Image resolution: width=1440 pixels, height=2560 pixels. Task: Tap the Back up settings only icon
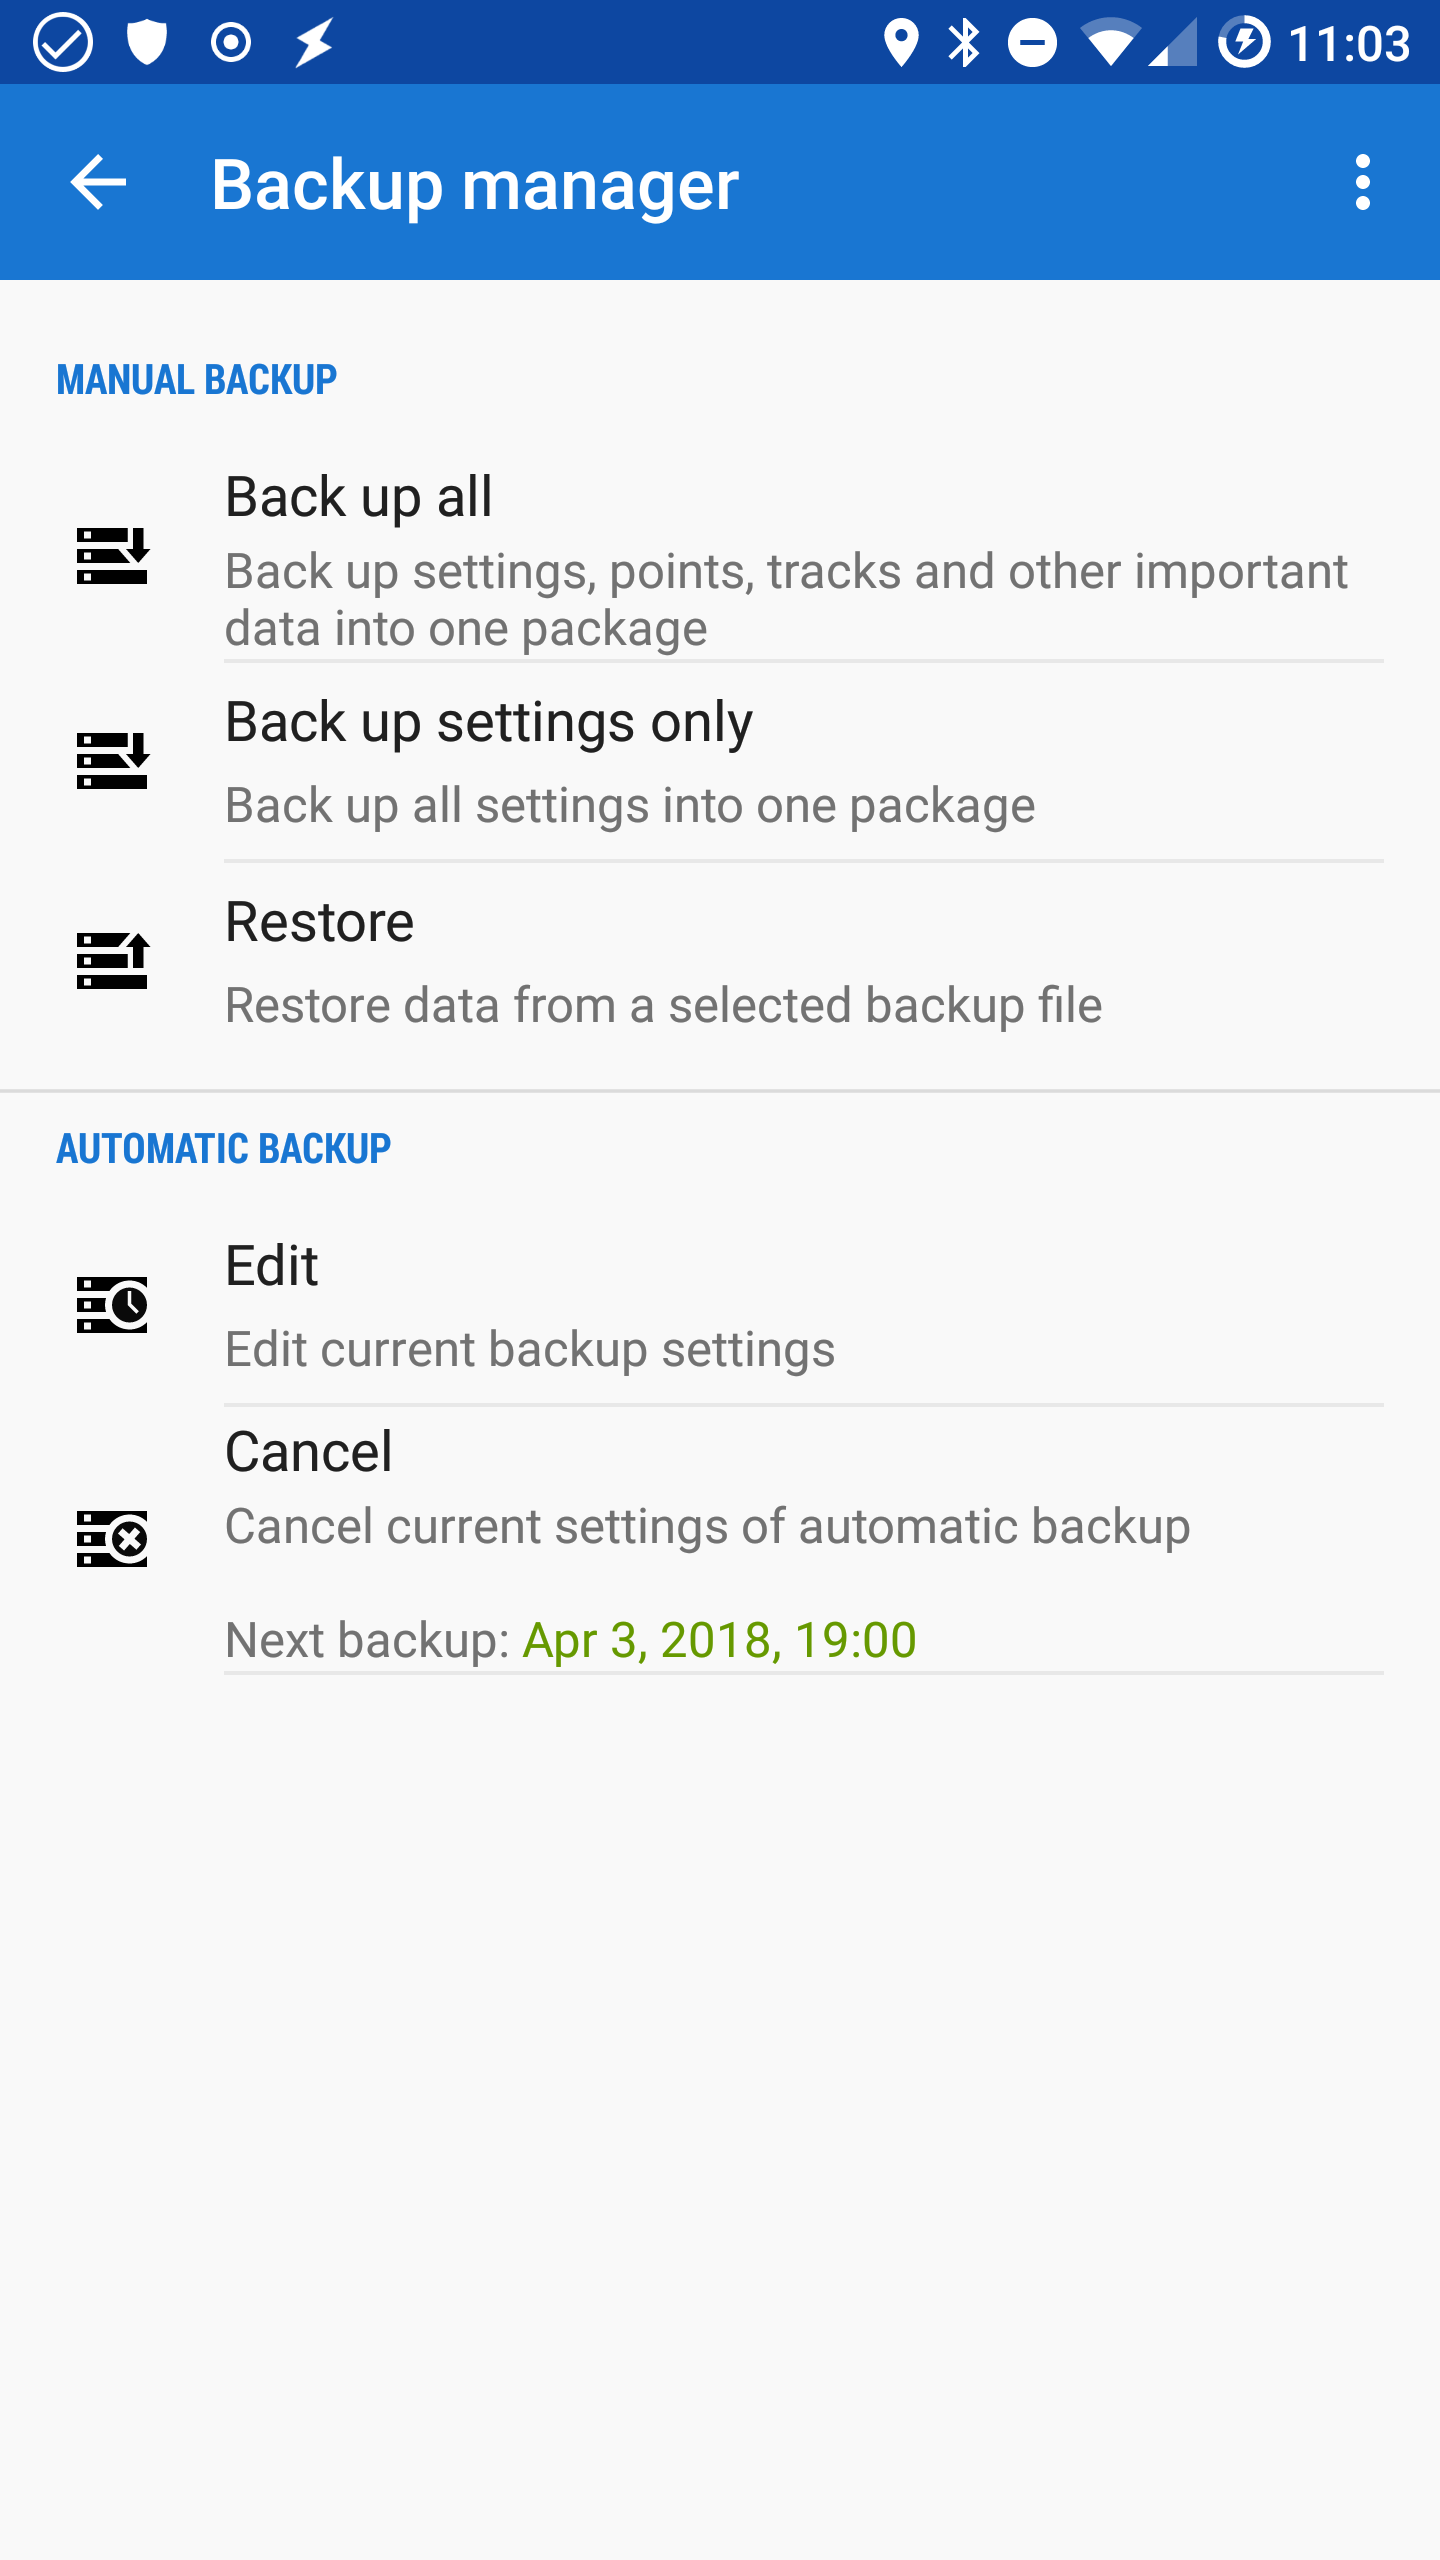click(112, 760)
